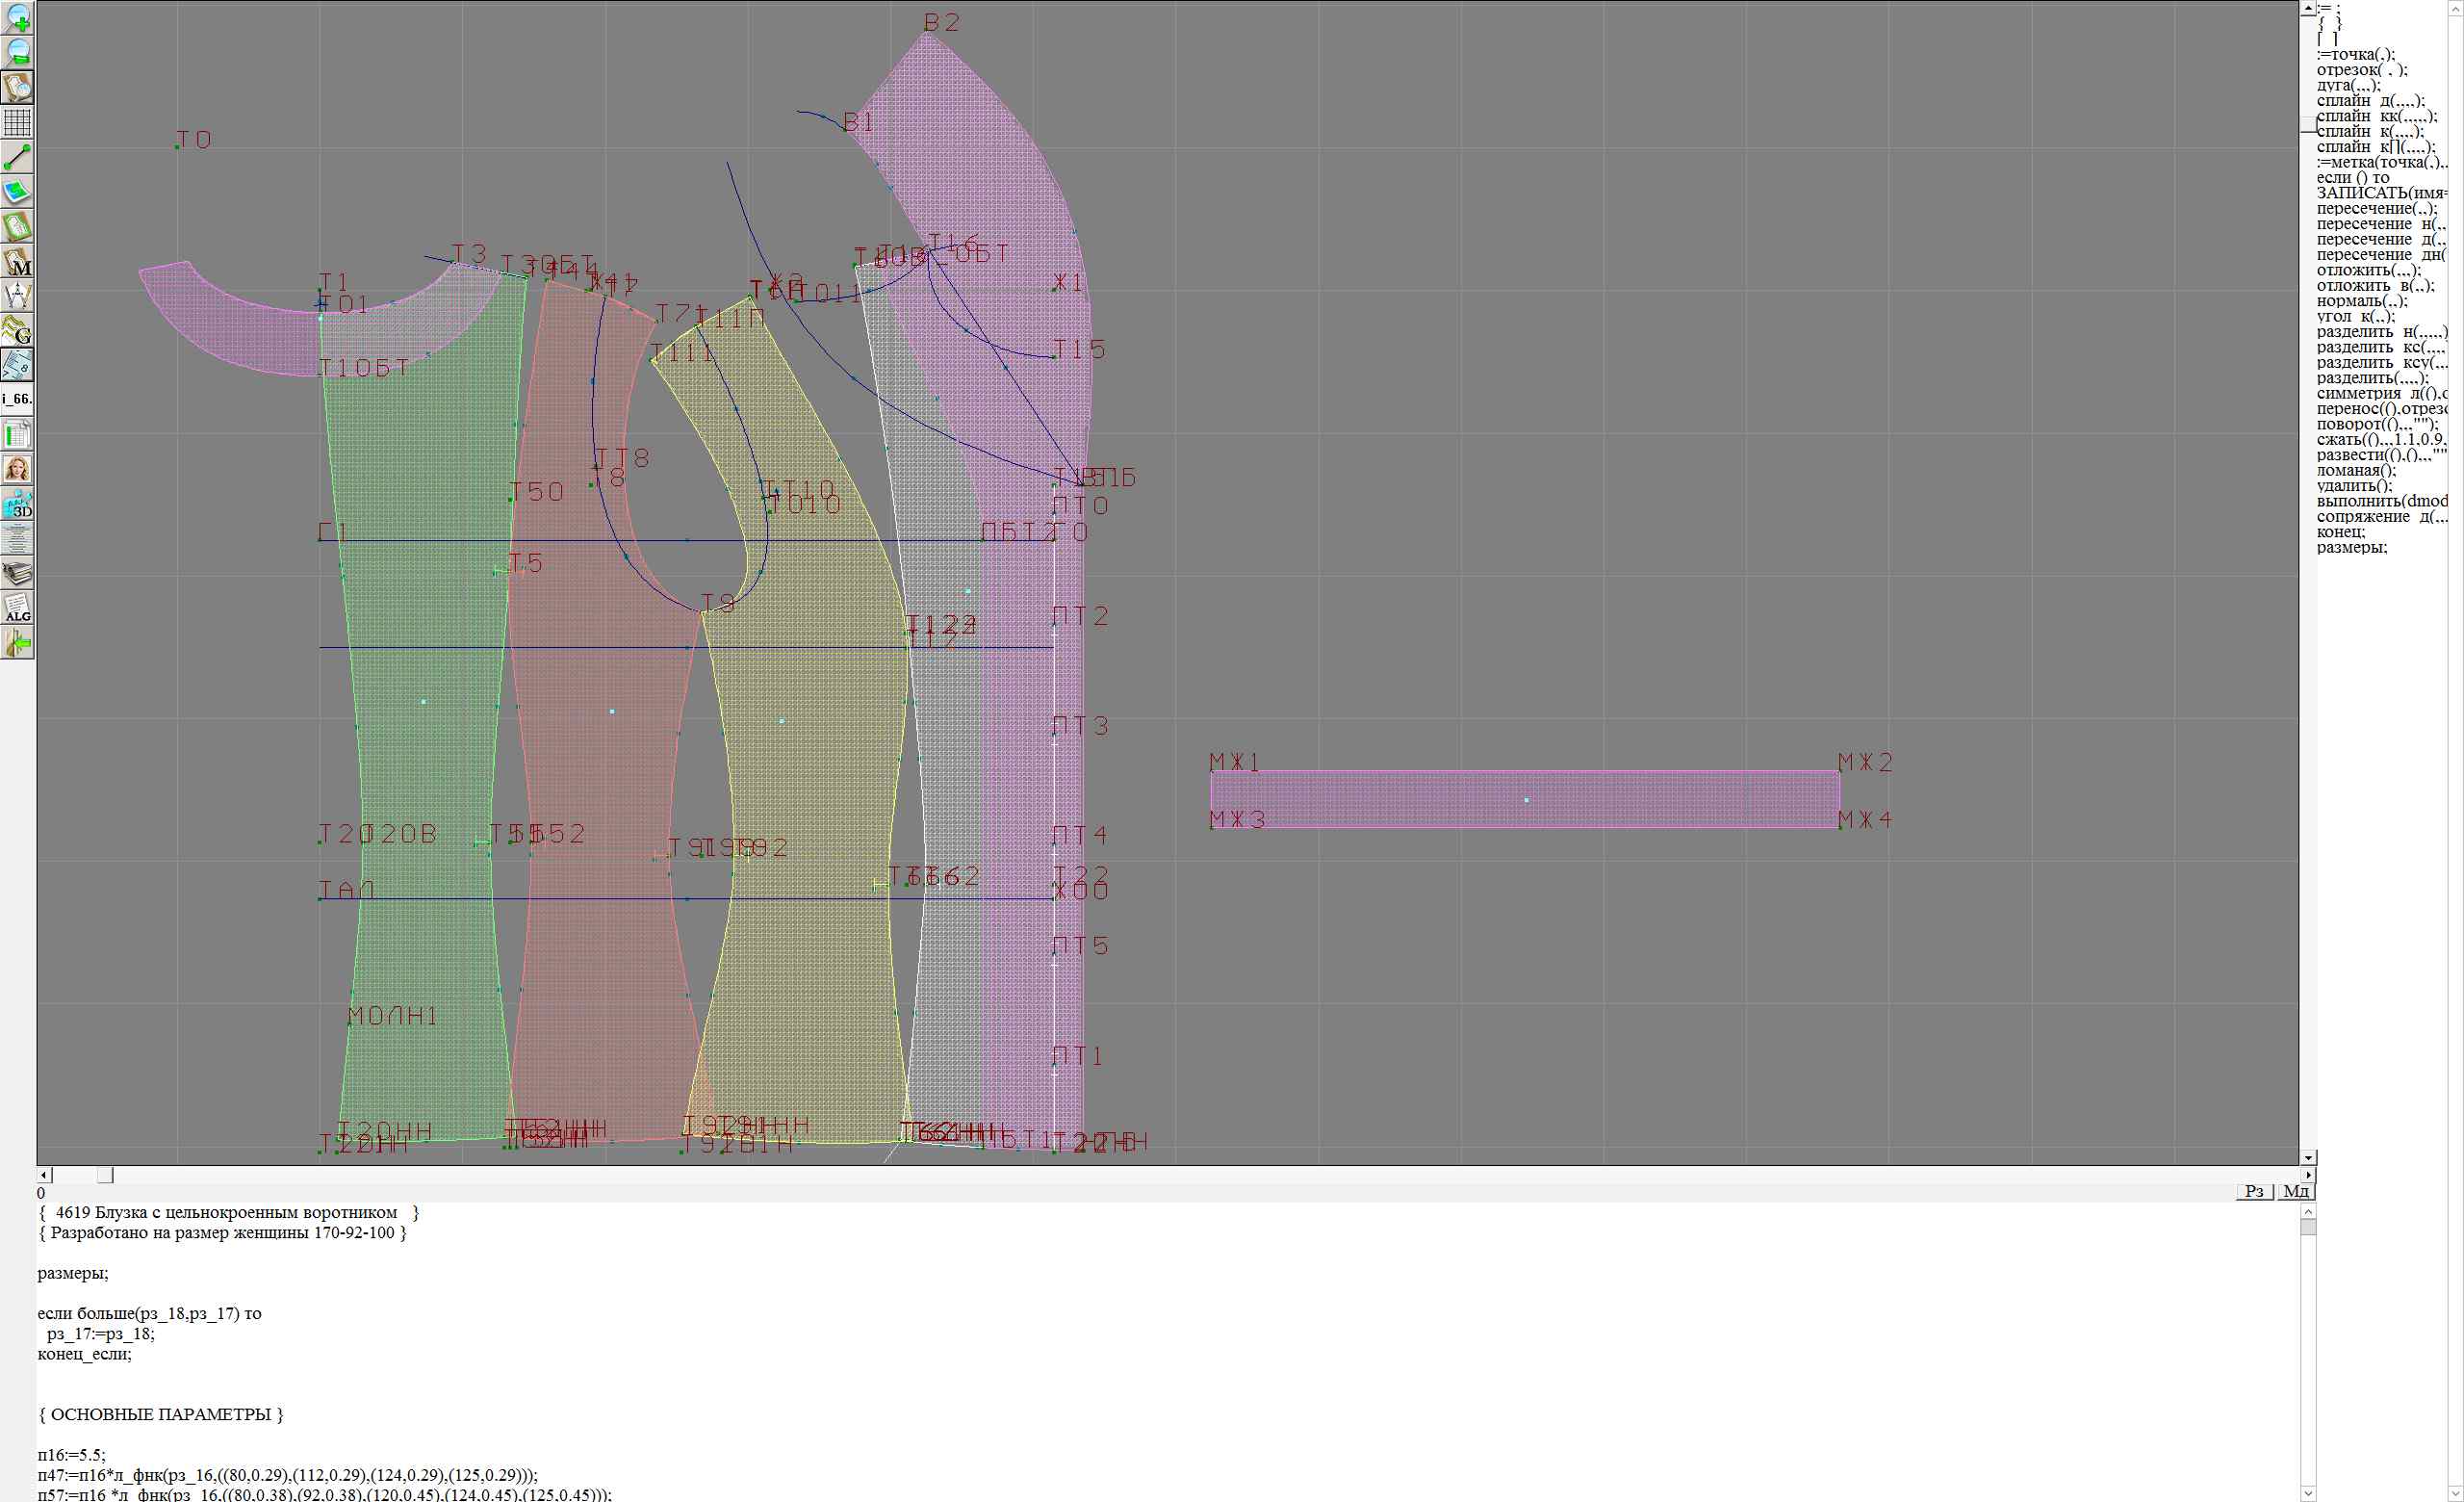Click the zoom in magnifier icon
The width and height of the screenshot is (2464, 1502).
18,17
